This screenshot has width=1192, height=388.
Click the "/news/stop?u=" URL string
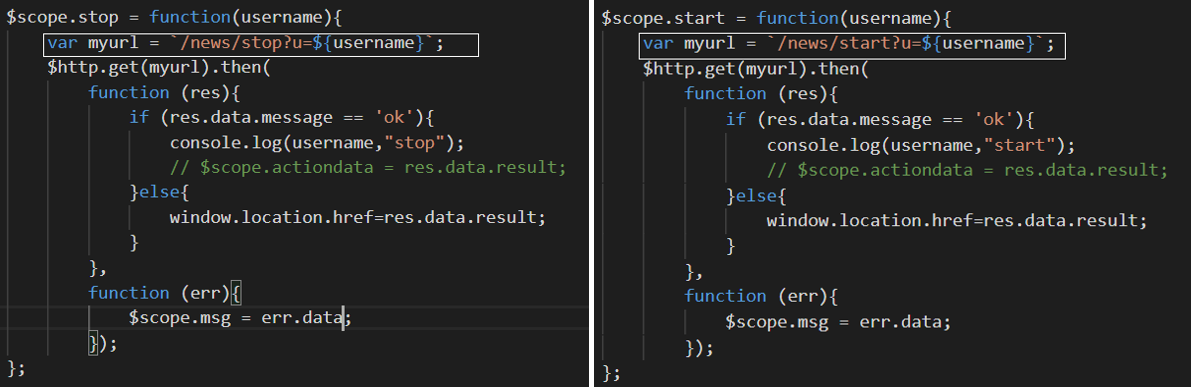(247, 43)
